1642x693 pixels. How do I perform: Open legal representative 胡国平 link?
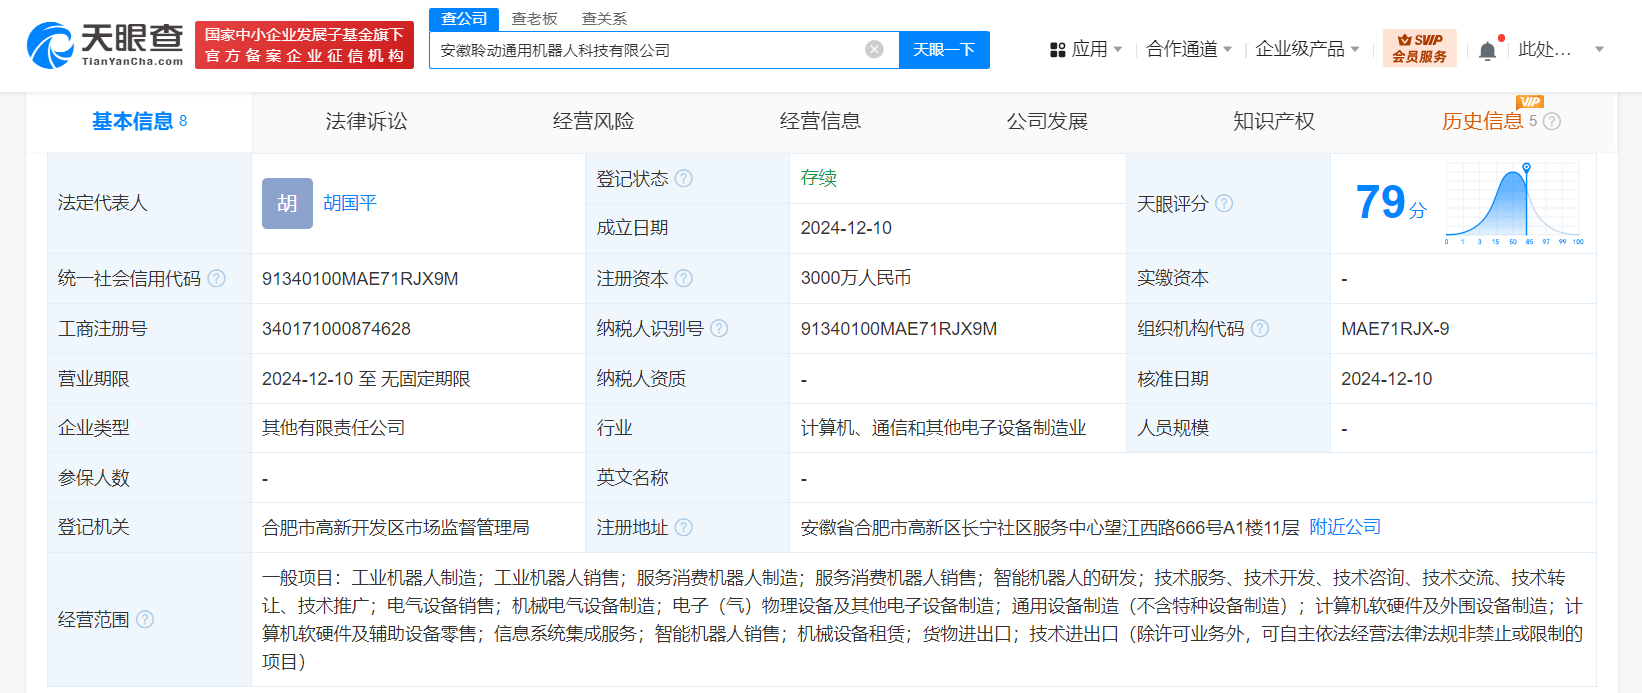coord(350,204)
